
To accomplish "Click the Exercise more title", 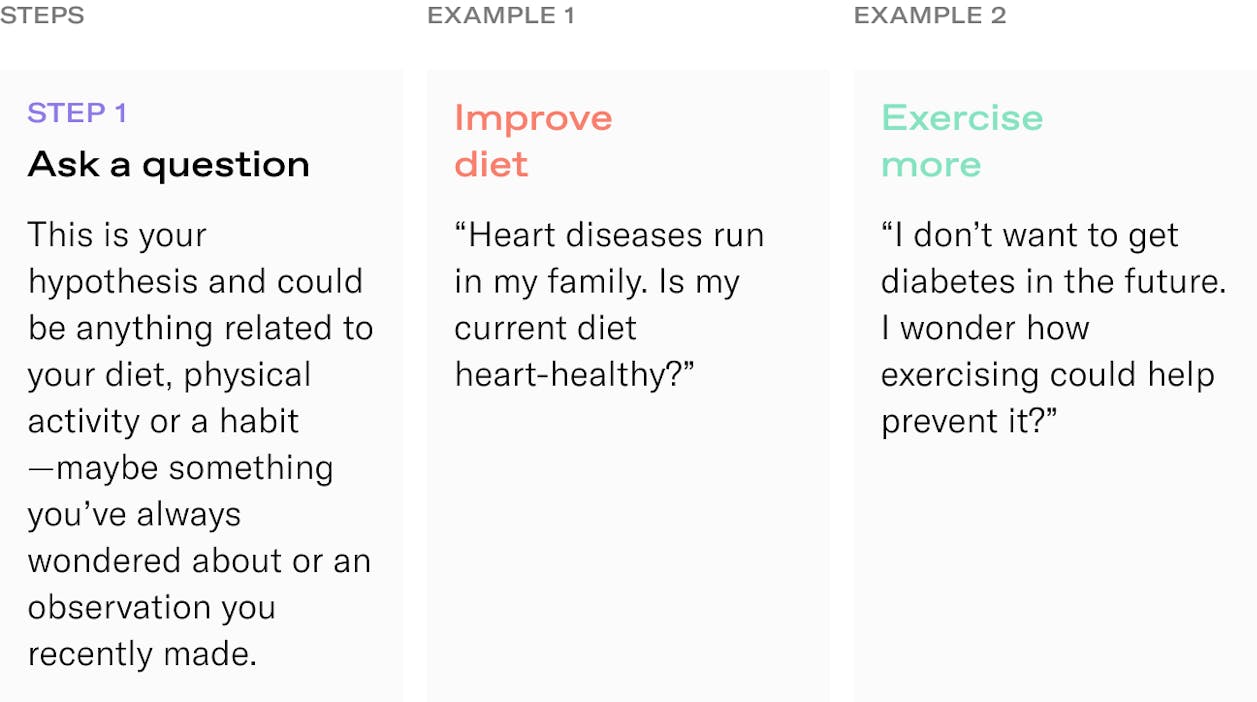I will pyautogui.click(x=962, y=141).
